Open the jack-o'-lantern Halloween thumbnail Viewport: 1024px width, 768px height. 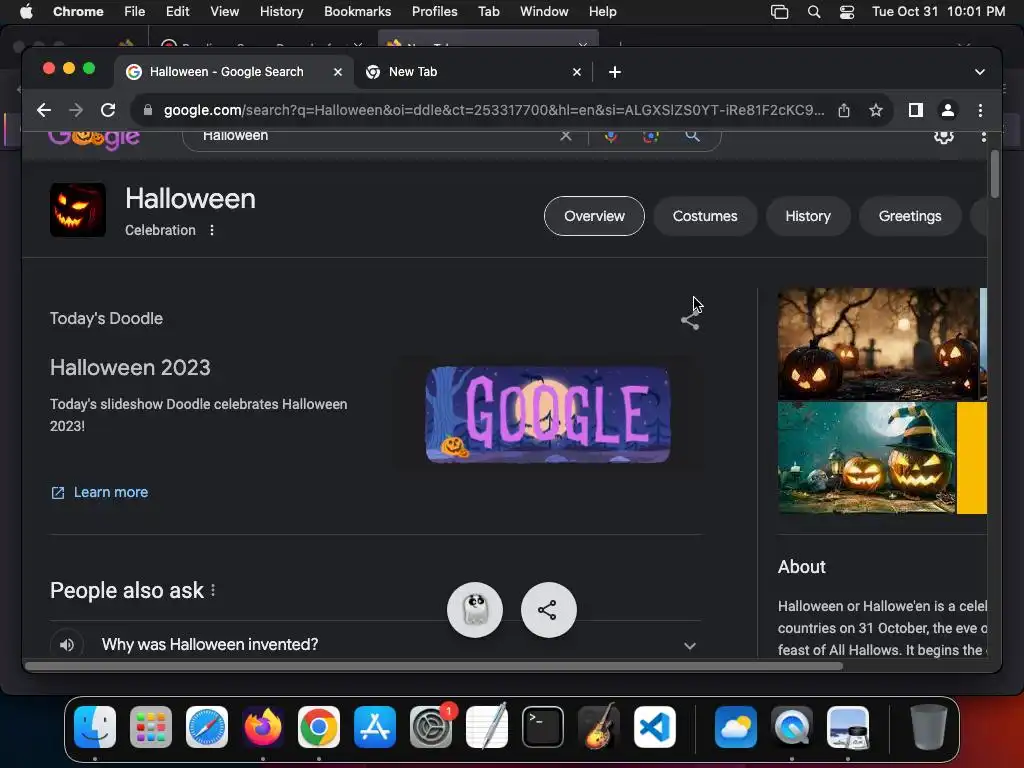[x=78, y=210]
